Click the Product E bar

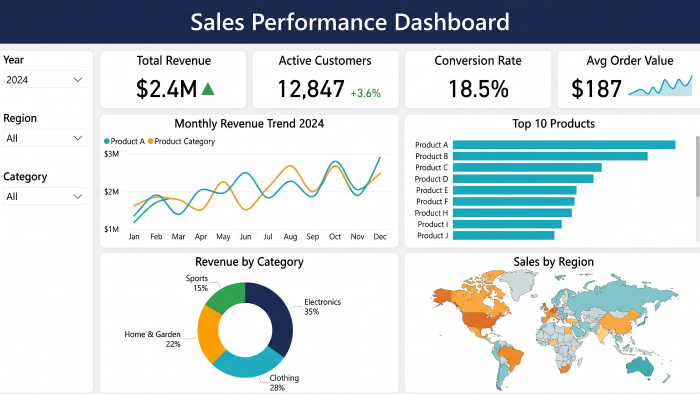(x=515, y=190)
